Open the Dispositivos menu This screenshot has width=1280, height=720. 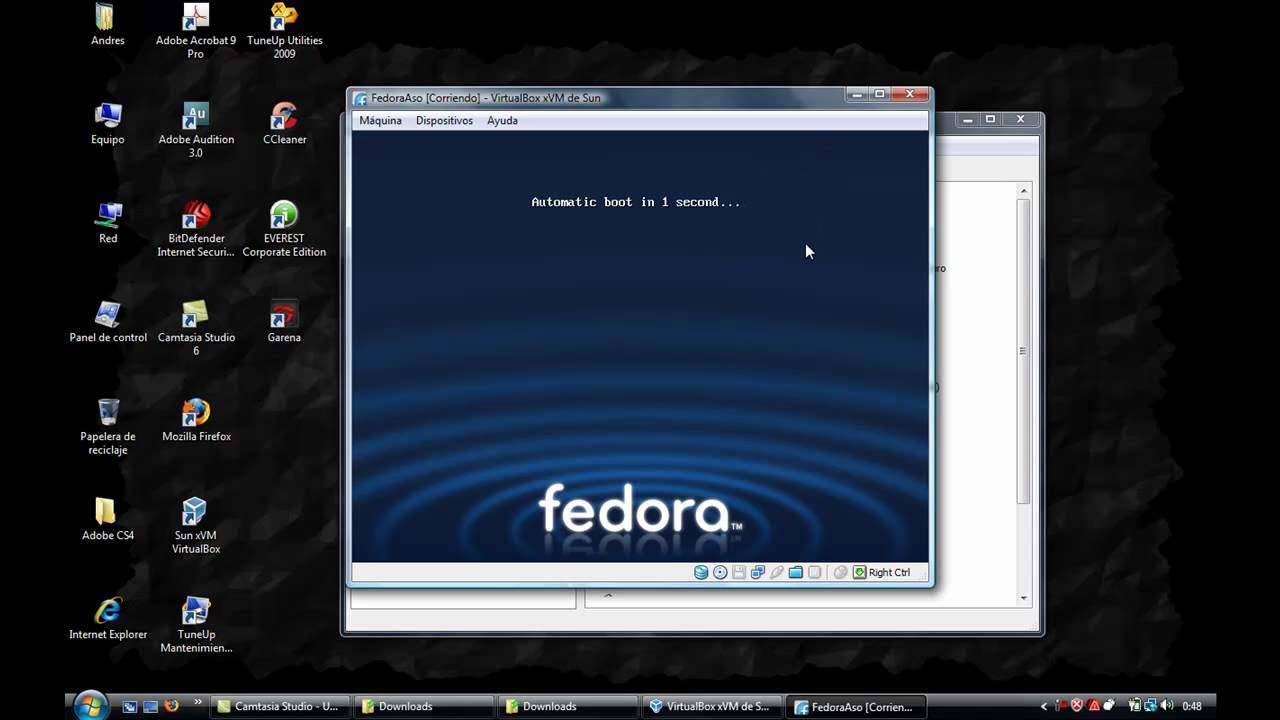[444, 120]
